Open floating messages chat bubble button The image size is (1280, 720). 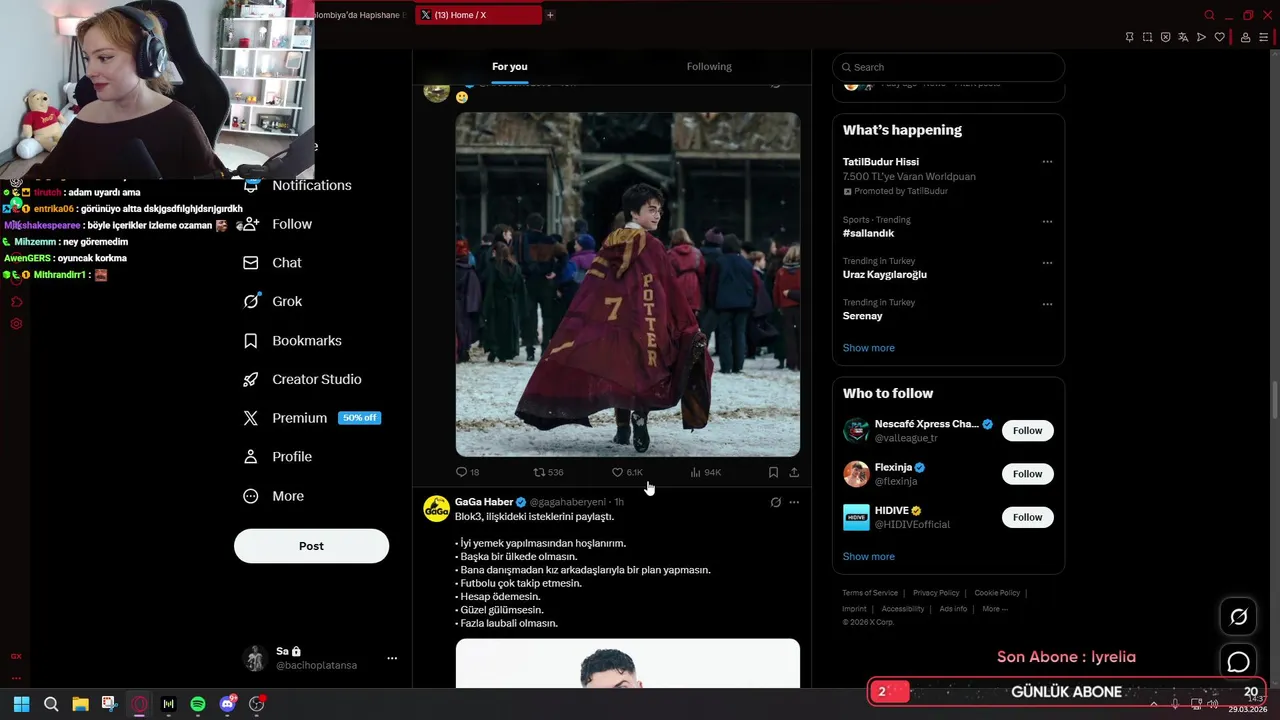[x=1238, y=662]
